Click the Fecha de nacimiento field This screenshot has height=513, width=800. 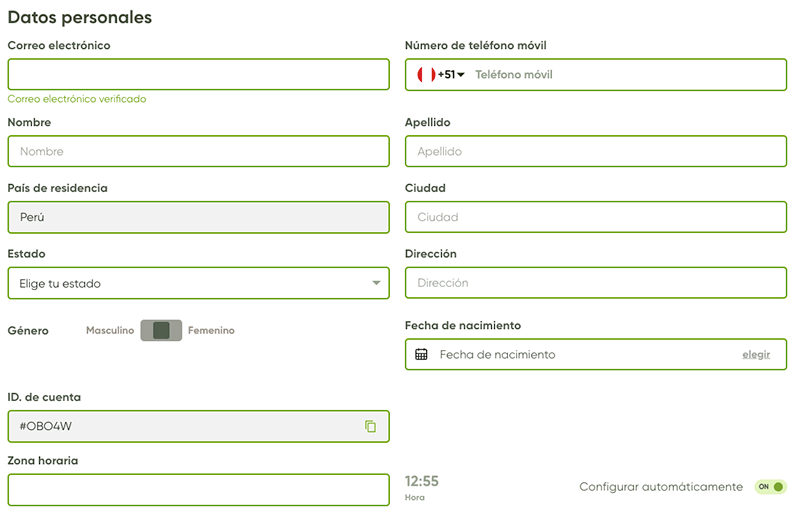[580, 354]
